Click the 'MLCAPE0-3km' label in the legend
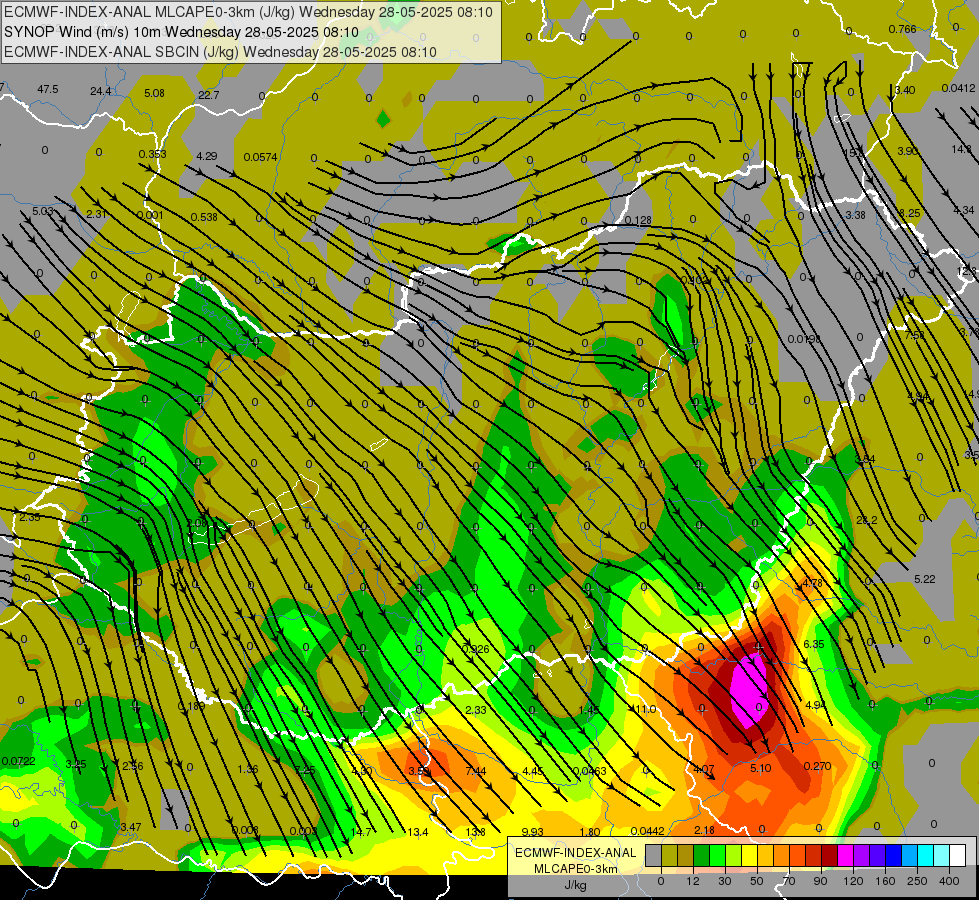 point(575,868)
